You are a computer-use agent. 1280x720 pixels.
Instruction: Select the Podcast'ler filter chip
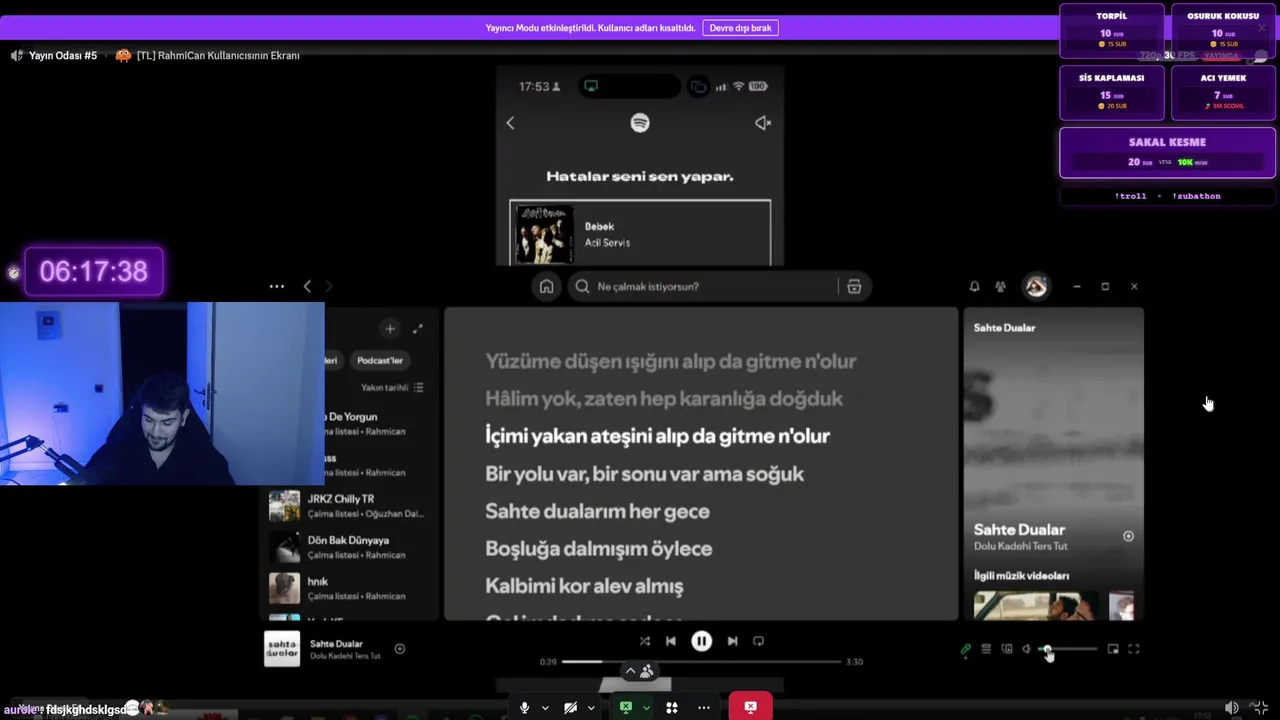click(x=380, y=360)
